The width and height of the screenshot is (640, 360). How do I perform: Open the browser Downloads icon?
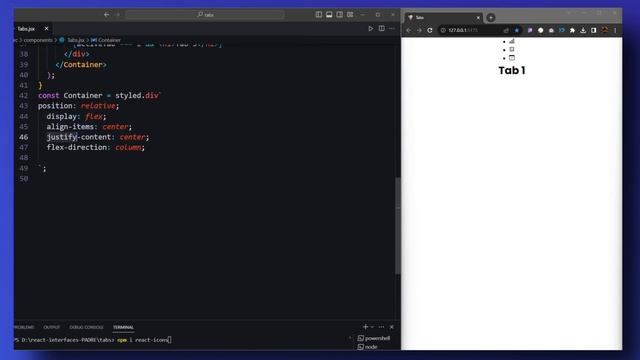[x=583, y=30]
